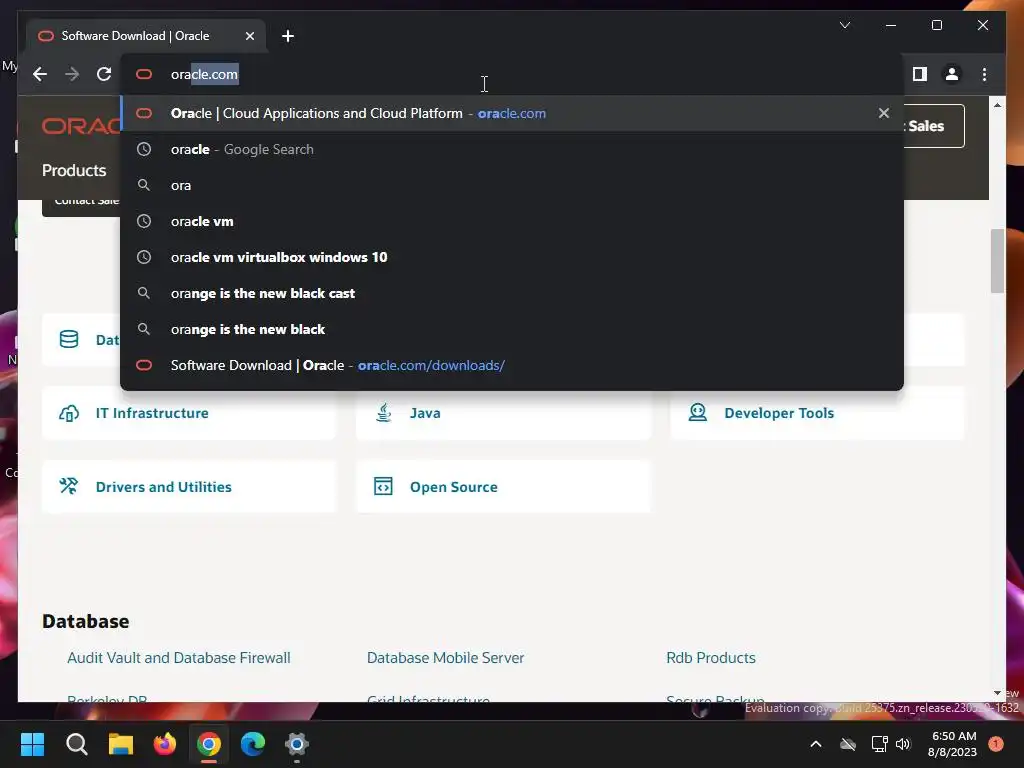
Task: Open Audit Vault and Database Firewall link
Action: (x=179, y=658)
